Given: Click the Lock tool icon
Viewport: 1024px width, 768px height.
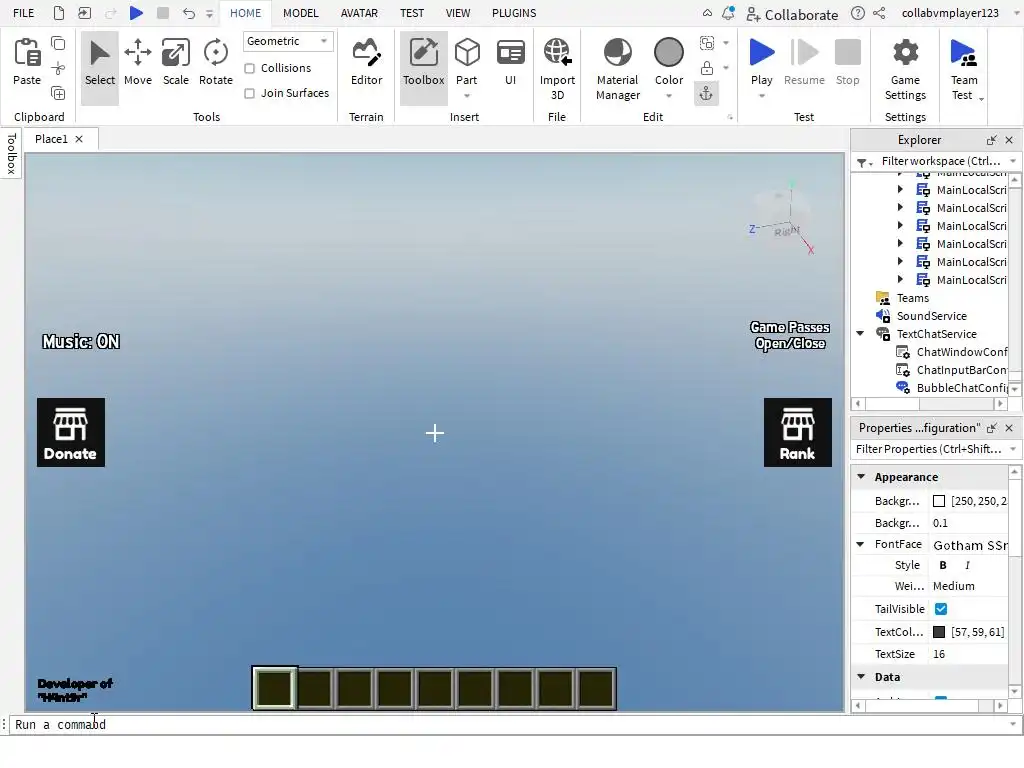Looking at the screenshot, I should (x=707, y=68).
